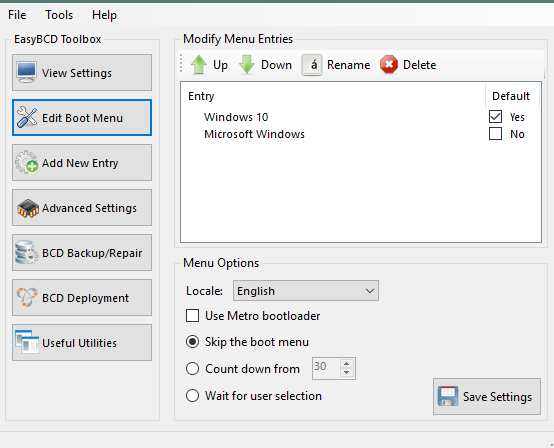This screenshot has width=554, height=448.
Task: Open View Settings via monitor icon
Action: point(26,72)
